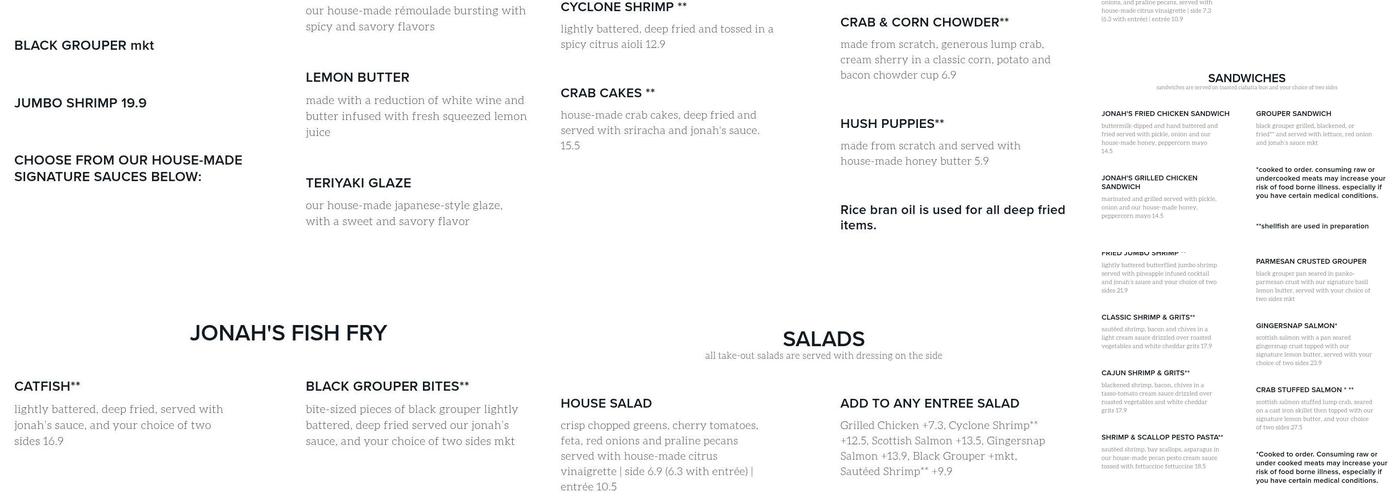This screenshot has height=500, width=1400.
Task: Click the Sandwiches section heading
Action: point(1246,79)
